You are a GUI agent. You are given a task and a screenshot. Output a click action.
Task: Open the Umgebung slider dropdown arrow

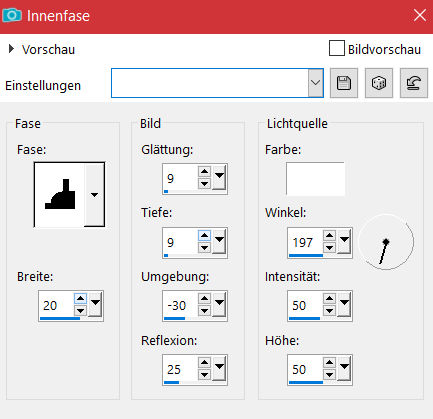(219, 303)
